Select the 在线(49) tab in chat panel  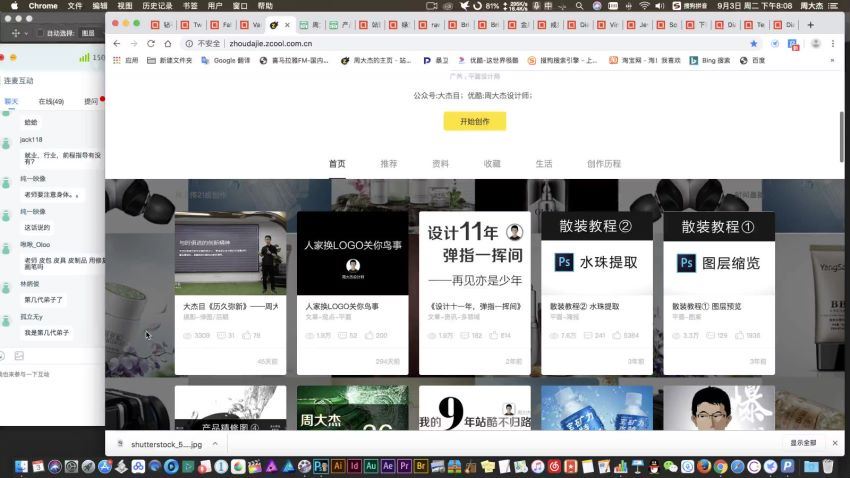pos(51,101)
